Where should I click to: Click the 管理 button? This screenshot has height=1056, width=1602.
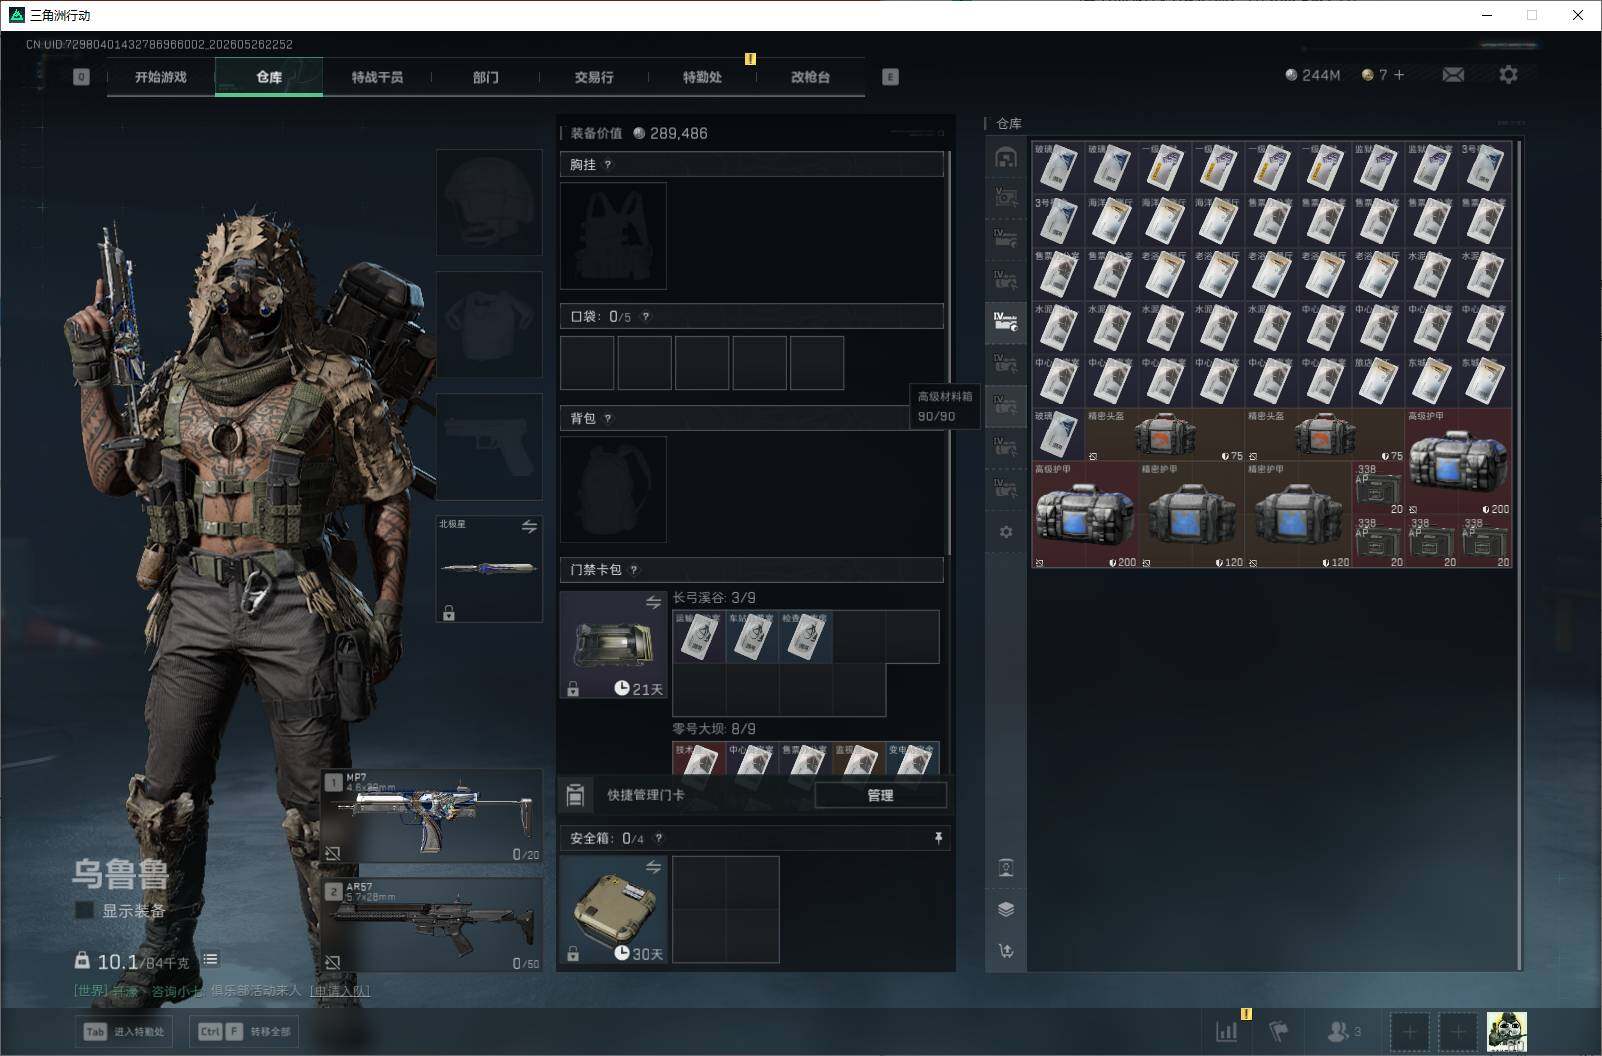coord(880,795)
